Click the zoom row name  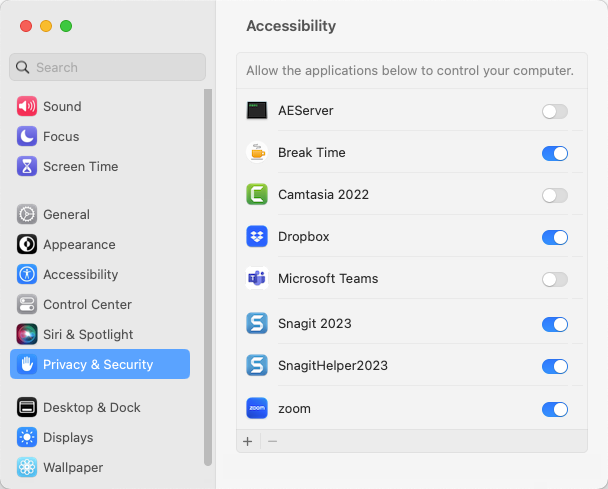pos(294,408)
